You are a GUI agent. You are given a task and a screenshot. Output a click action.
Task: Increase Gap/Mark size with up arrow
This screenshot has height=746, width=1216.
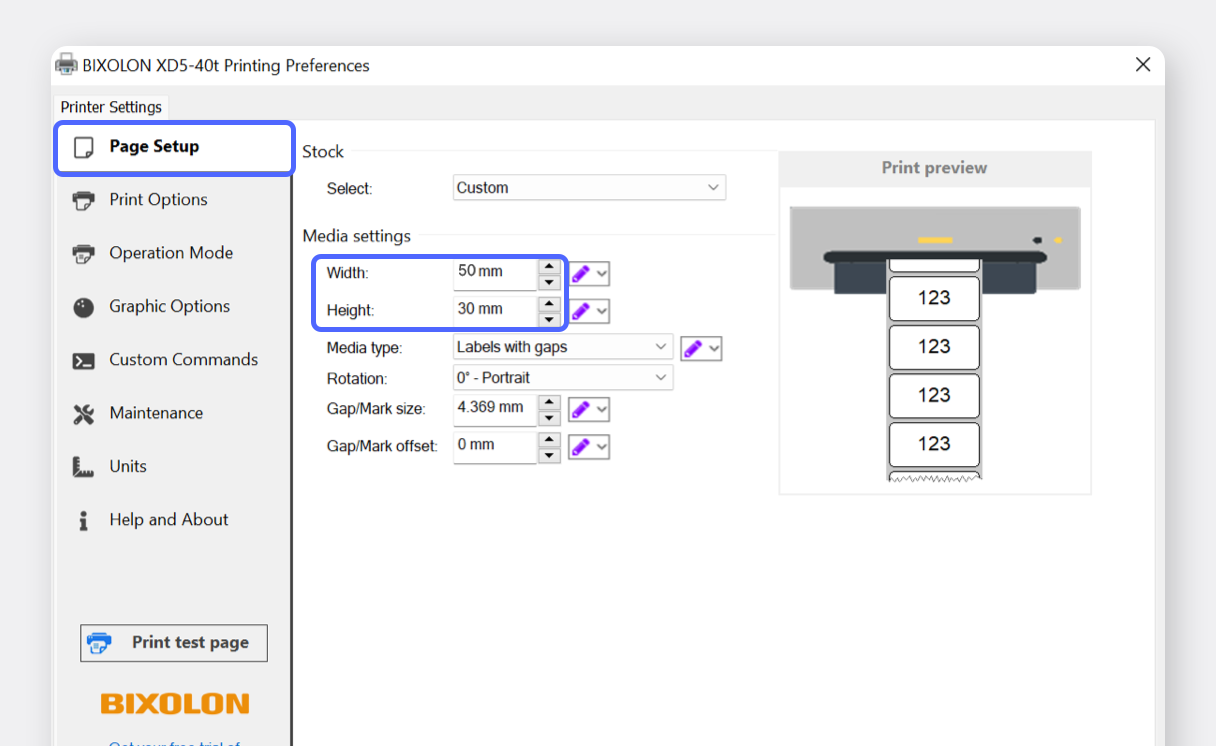[548, 402]
